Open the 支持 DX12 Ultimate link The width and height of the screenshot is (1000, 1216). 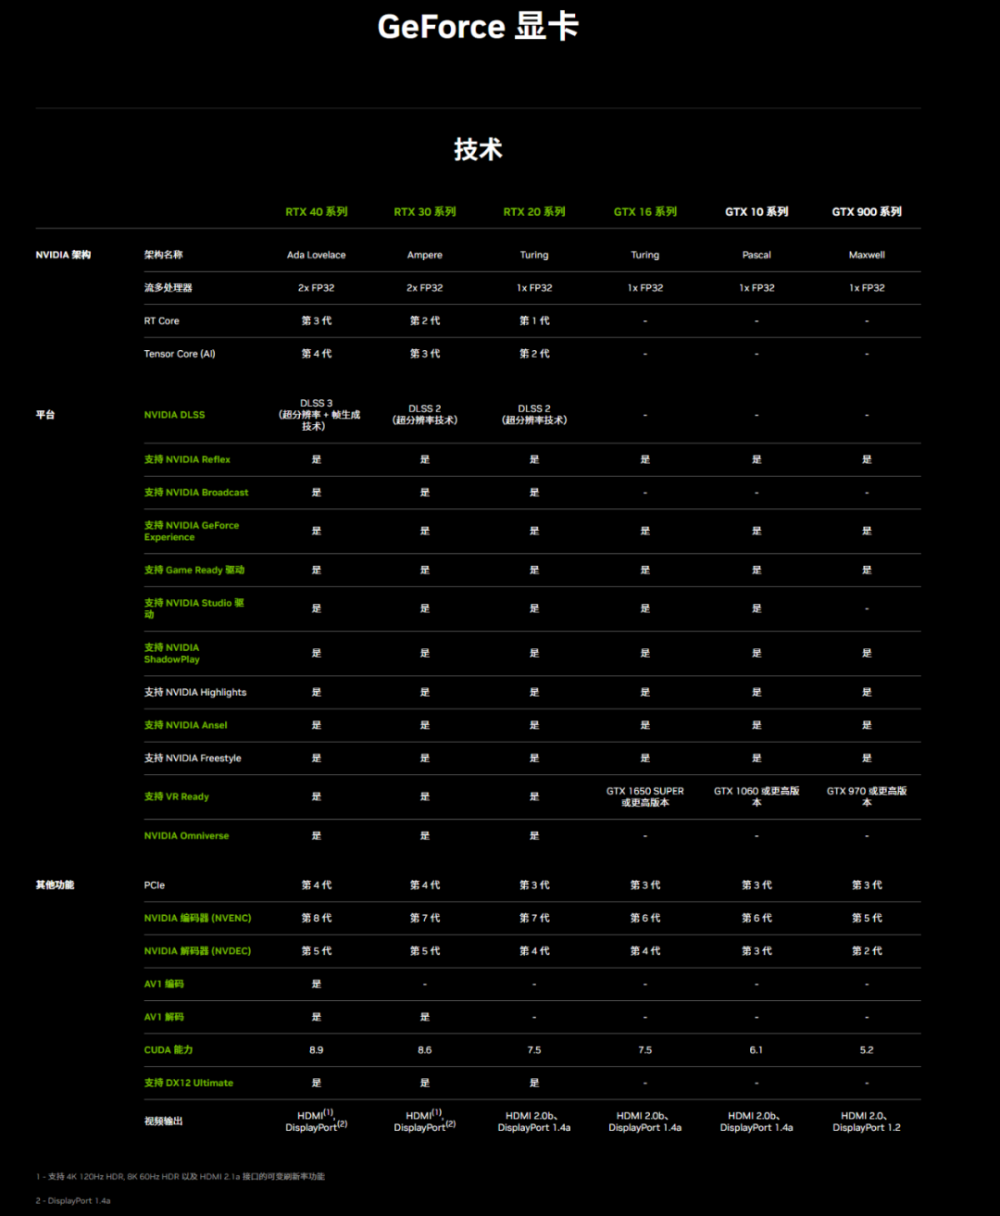click(x=188, y=1083)
